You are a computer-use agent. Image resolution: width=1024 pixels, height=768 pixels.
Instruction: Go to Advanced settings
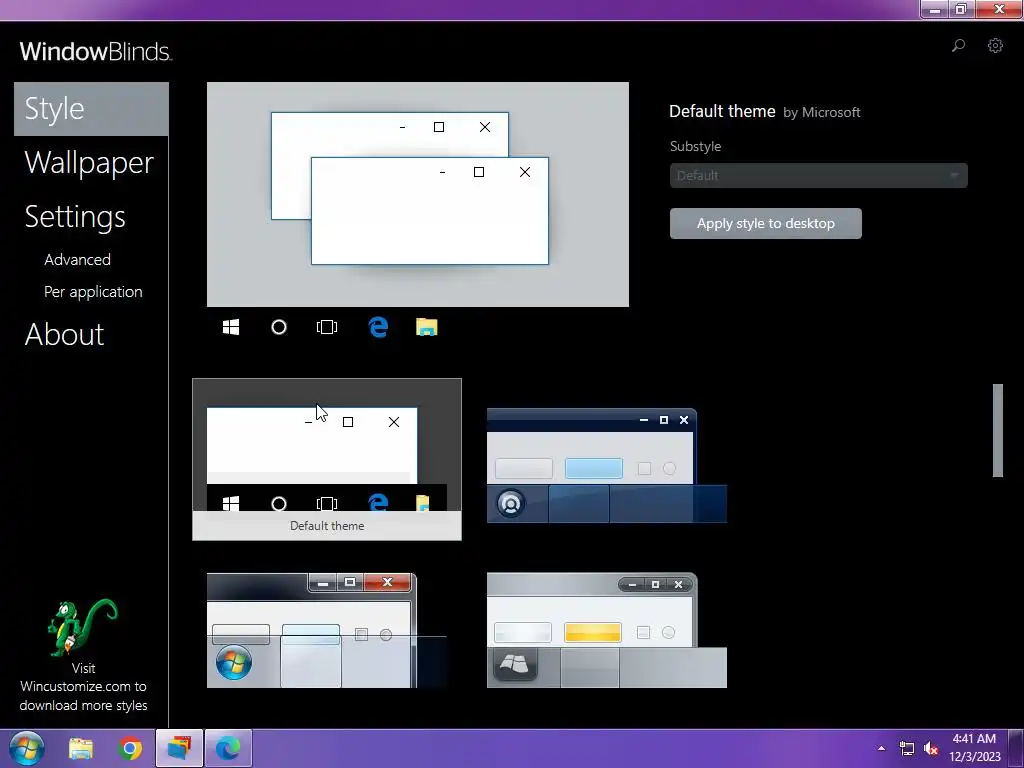[77, 259]
